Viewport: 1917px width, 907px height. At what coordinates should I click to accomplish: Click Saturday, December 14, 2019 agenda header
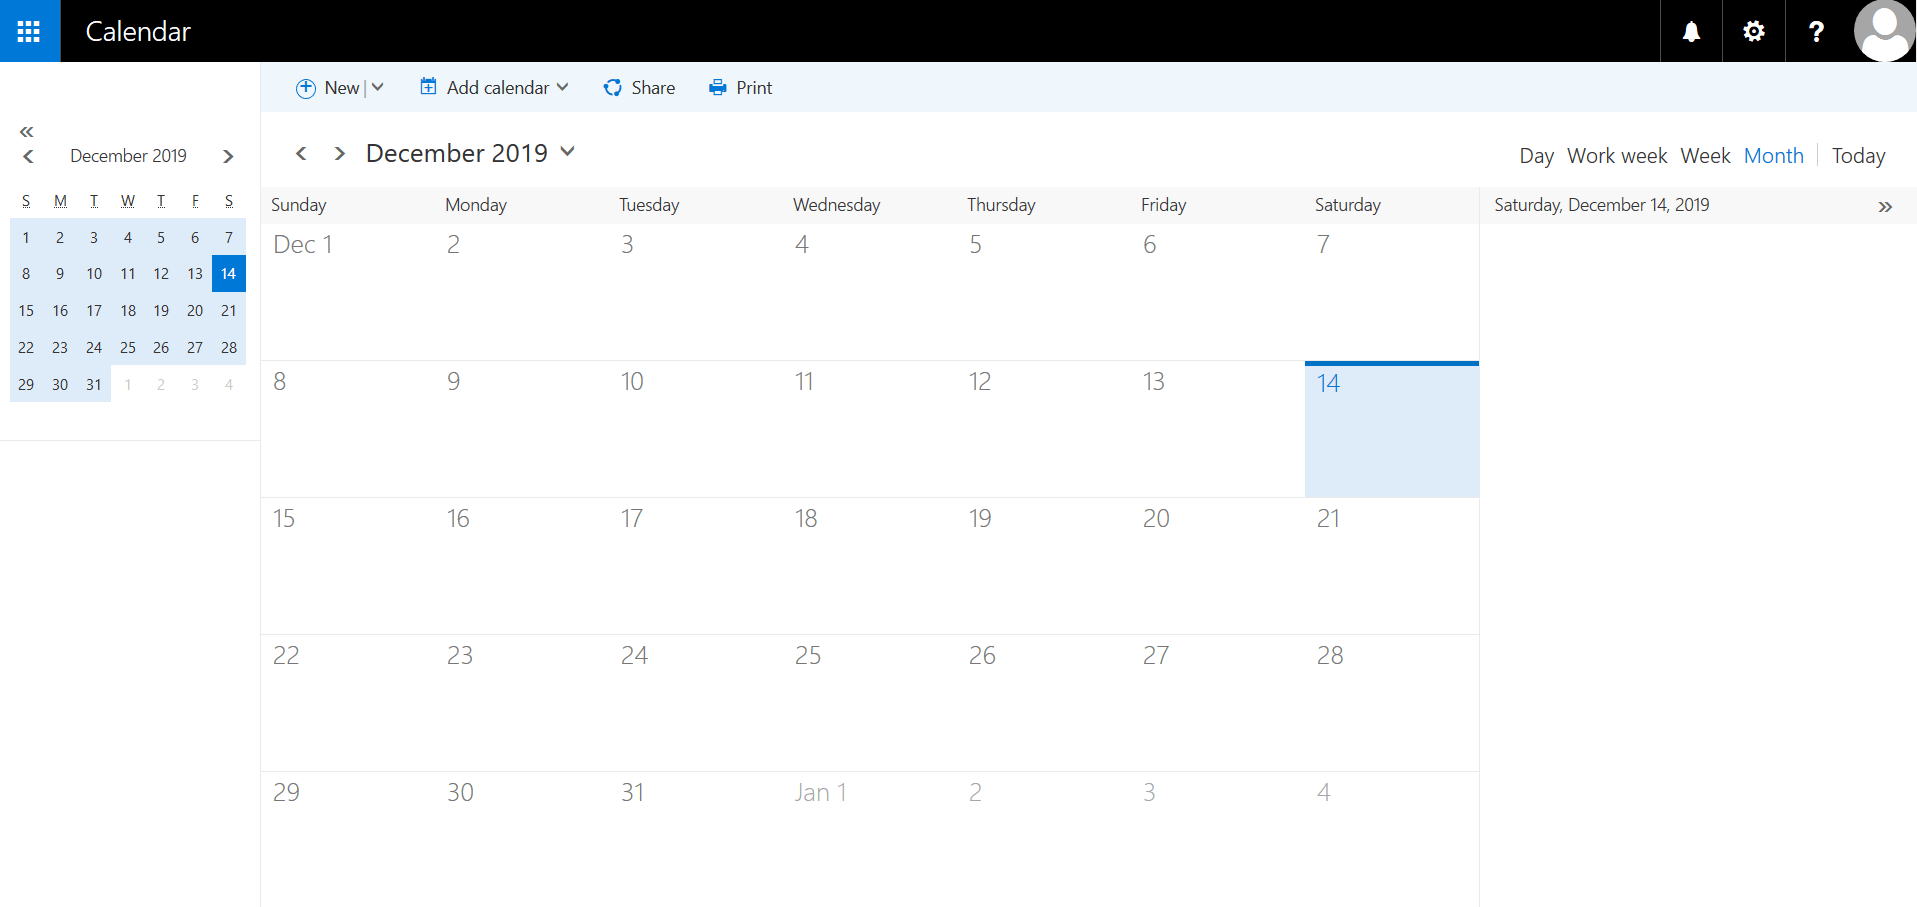[x=1601, y=205]
